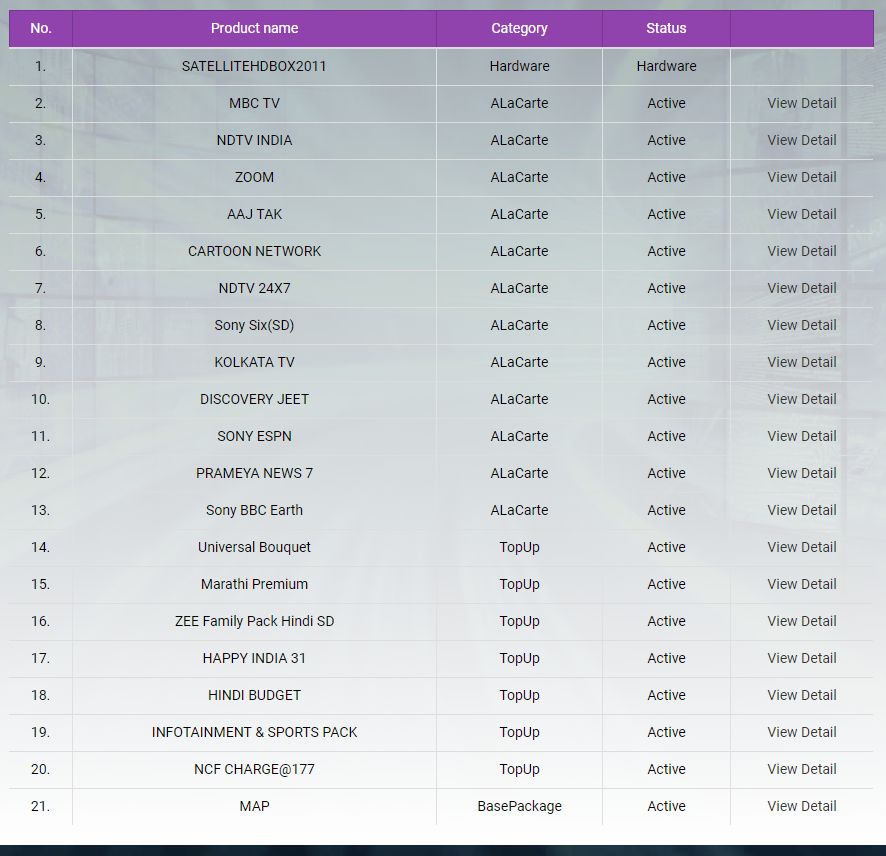Screen dimensions: 886x856
Task: Click View Detail for KOLKATA TV
Action: [801, 362]
